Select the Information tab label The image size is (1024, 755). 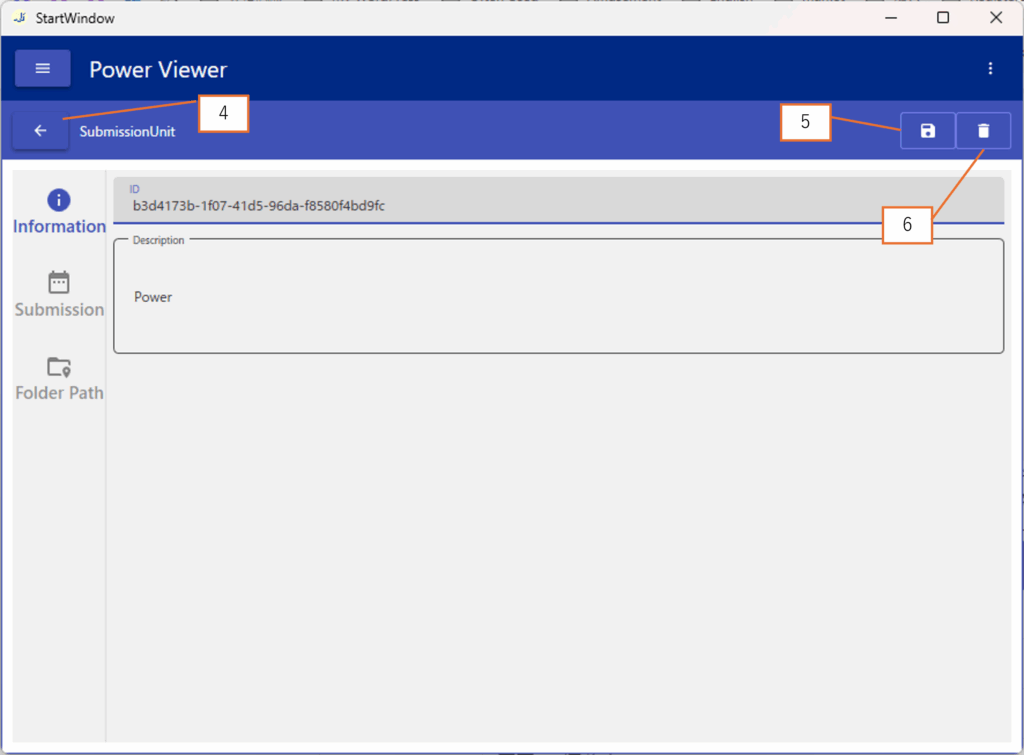click(59, 227)
